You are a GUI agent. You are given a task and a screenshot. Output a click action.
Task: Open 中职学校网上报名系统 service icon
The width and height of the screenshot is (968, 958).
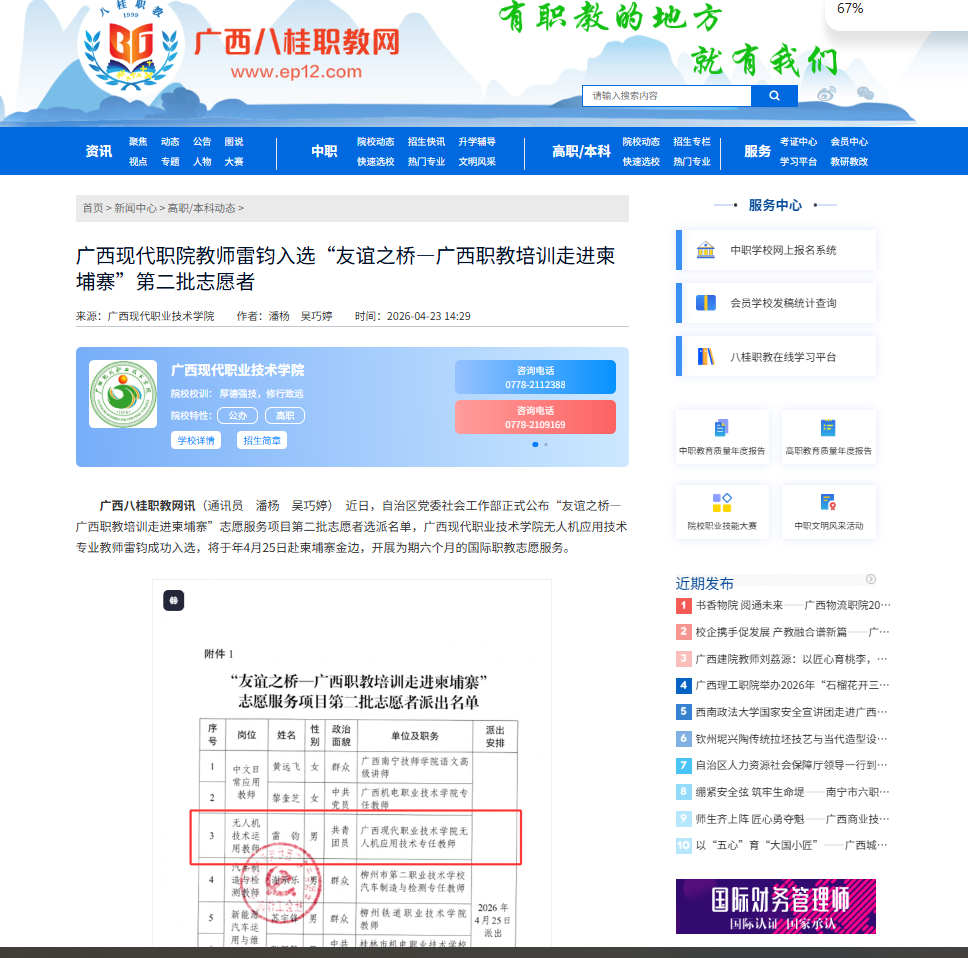point(705,250)
